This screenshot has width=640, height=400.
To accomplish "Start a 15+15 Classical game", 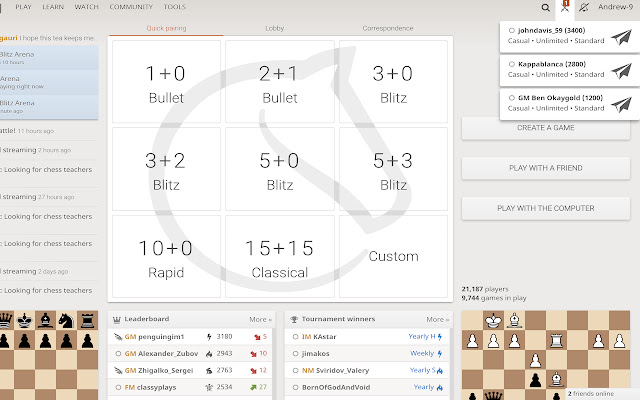I will [280, 256].
